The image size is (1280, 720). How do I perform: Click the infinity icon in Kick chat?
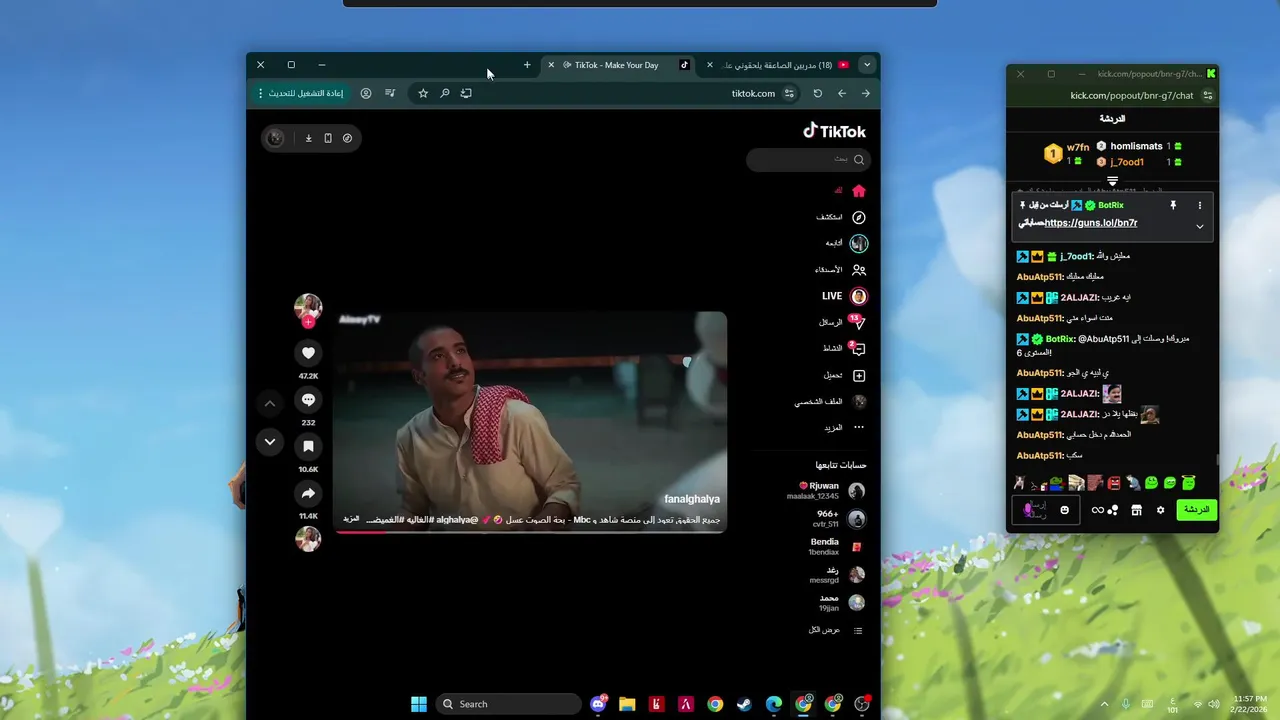click(x=1098, y=510)
